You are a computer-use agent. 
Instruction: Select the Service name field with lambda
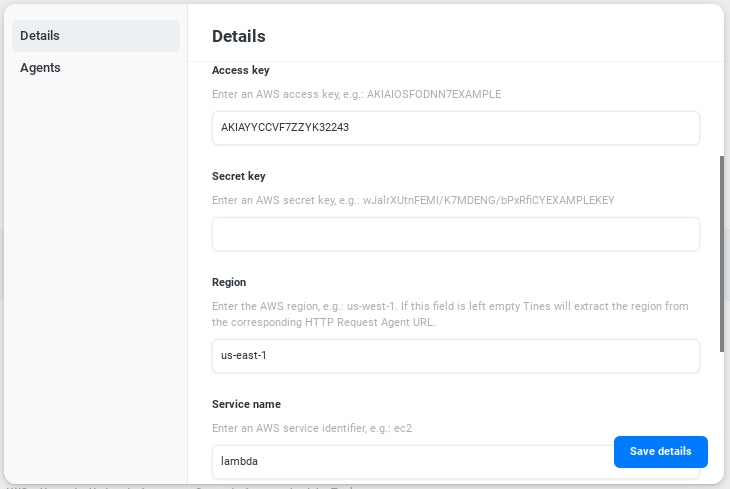tap(410, 462)
